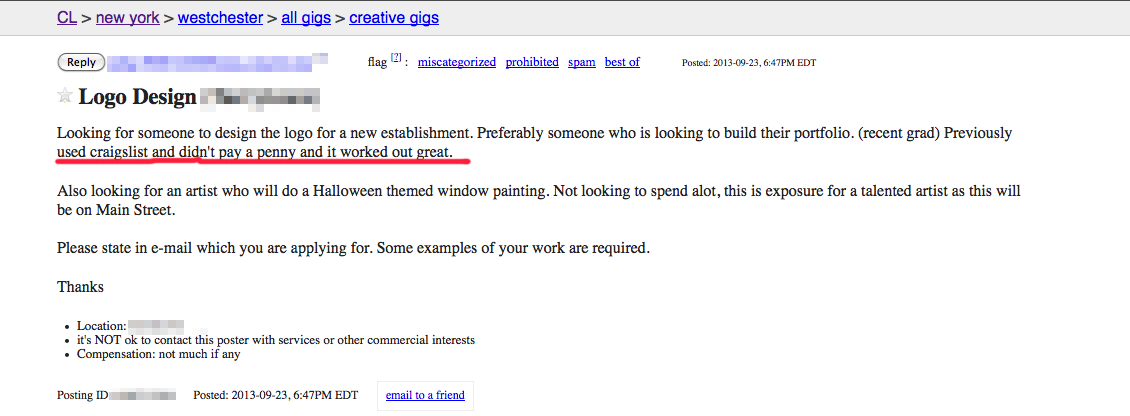Flag the post as miscategorized
The height and width of the screenshot is (416, 1130).
456,62
